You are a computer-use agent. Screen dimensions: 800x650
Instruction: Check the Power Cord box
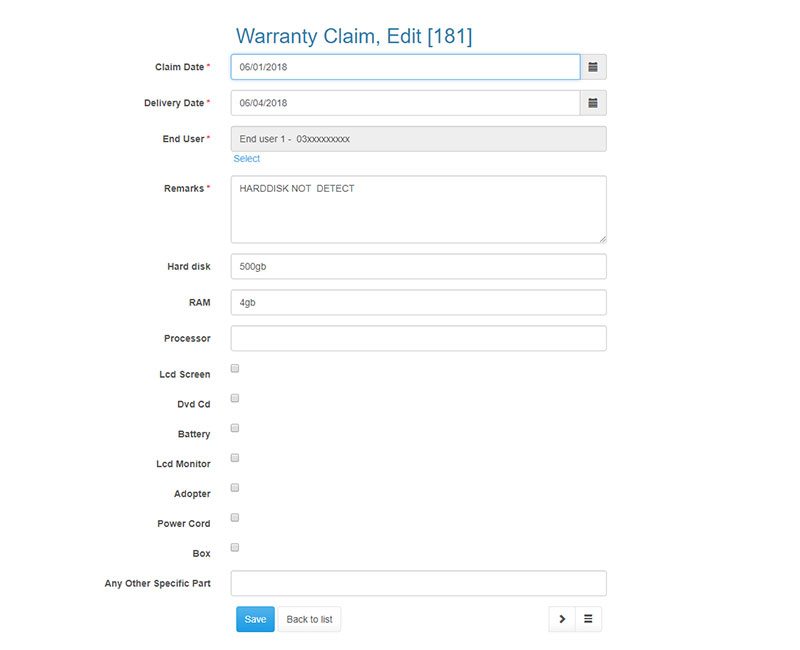tap(235, 517)
